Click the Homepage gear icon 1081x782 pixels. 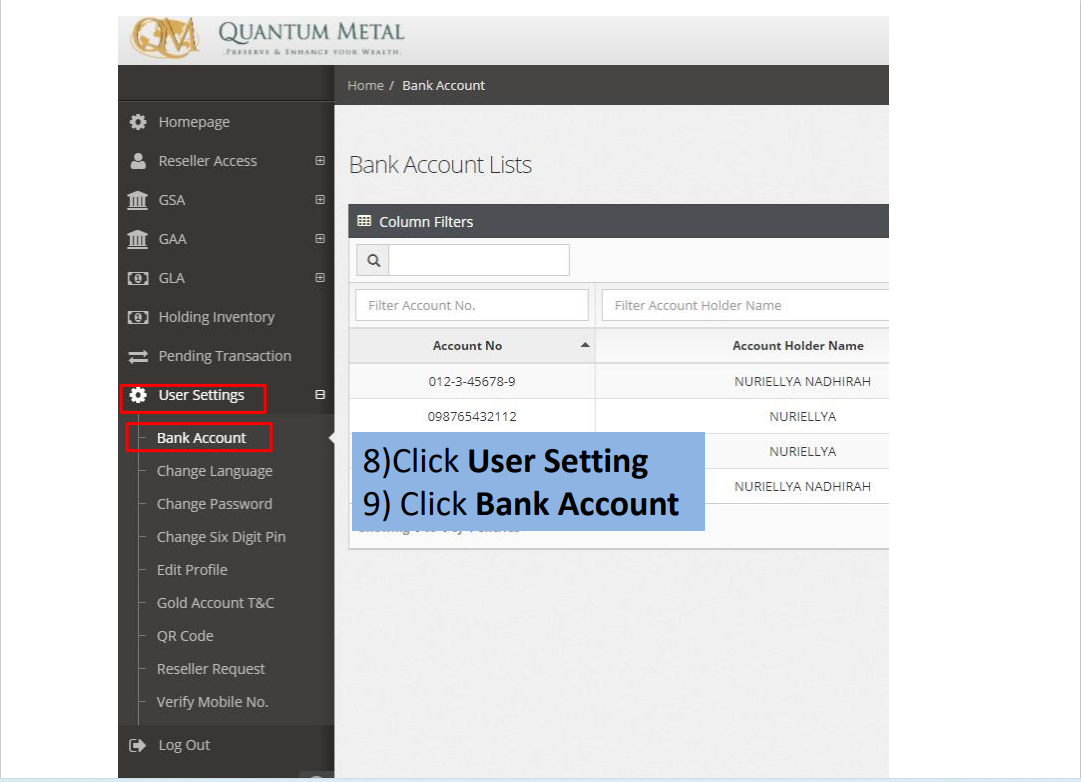pos(138,122)
